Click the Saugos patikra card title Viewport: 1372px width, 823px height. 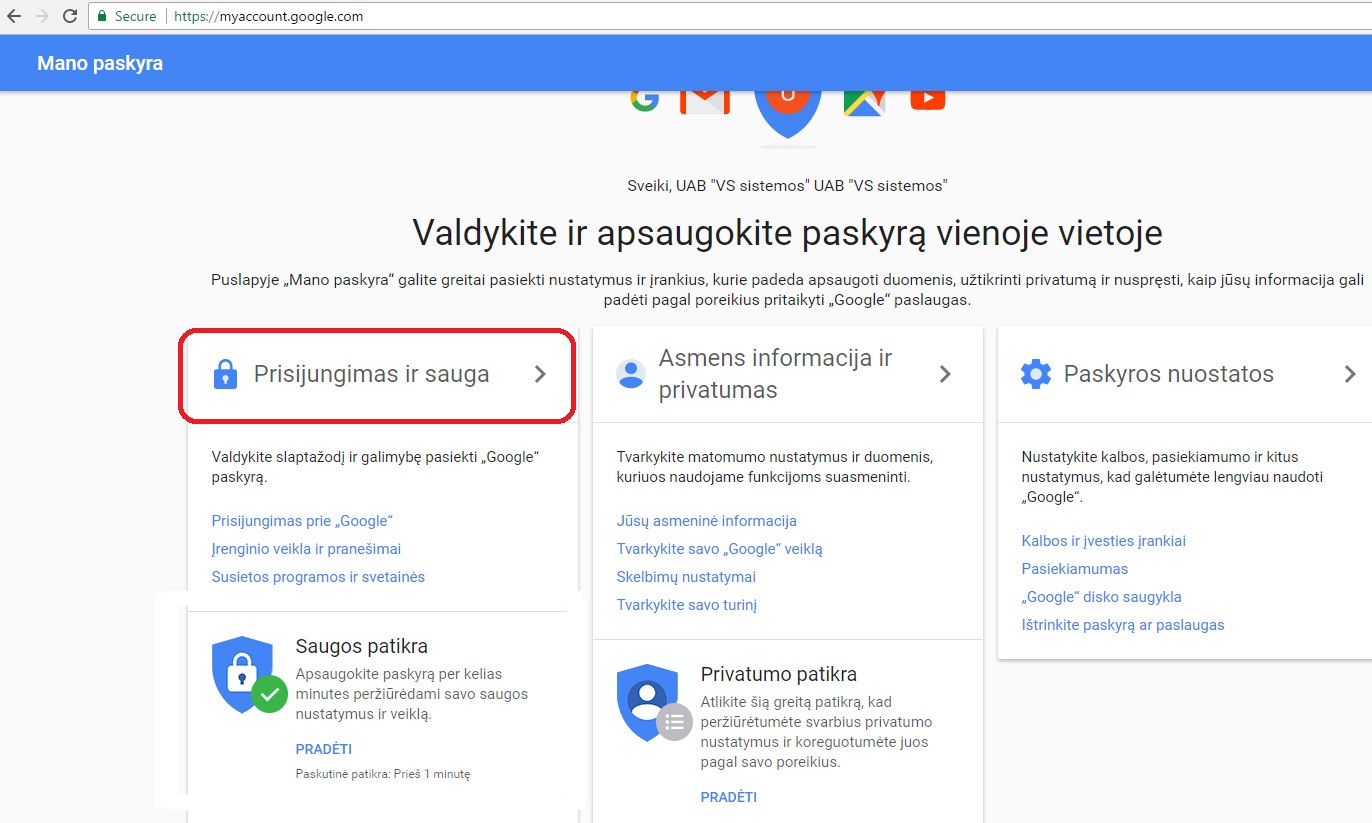[362, 646]
